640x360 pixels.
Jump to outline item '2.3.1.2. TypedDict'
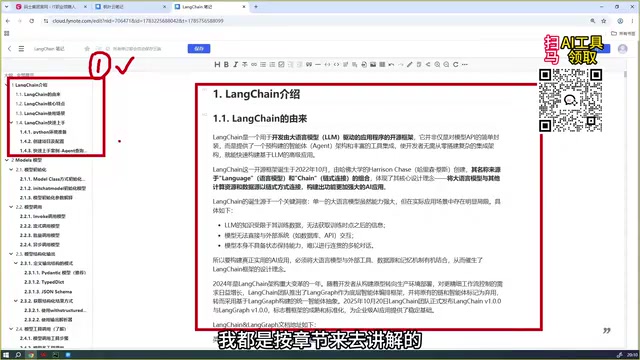pyautogui.click(x=44, y=282)
